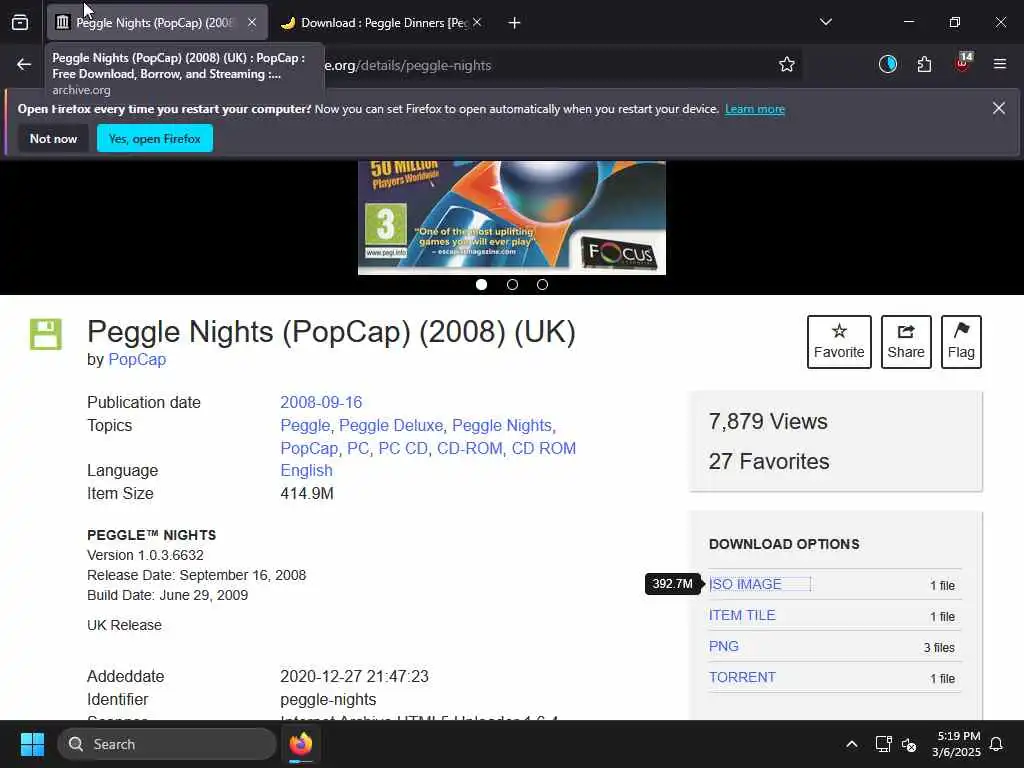Image resolution: width=1024 pixels, height=768 pixels.
Task: Share this item via Share button
Action: (x=906, y=342)
